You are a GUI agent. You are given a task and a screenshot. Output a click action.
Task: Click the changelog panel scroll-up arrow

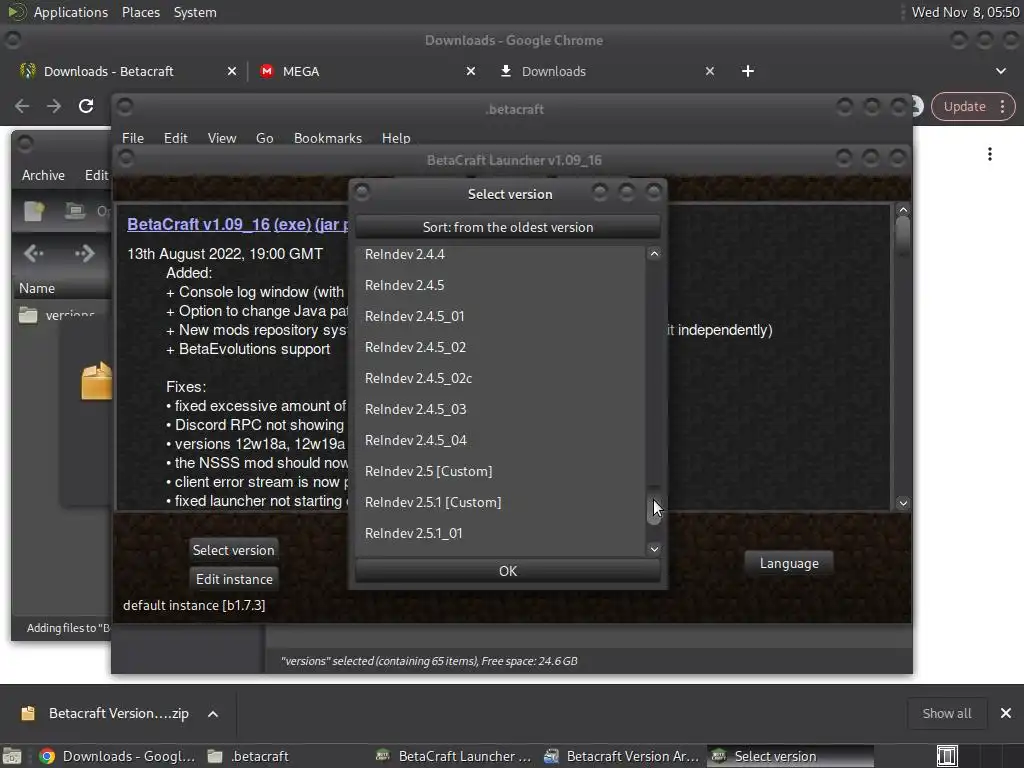tap(903, 210)
